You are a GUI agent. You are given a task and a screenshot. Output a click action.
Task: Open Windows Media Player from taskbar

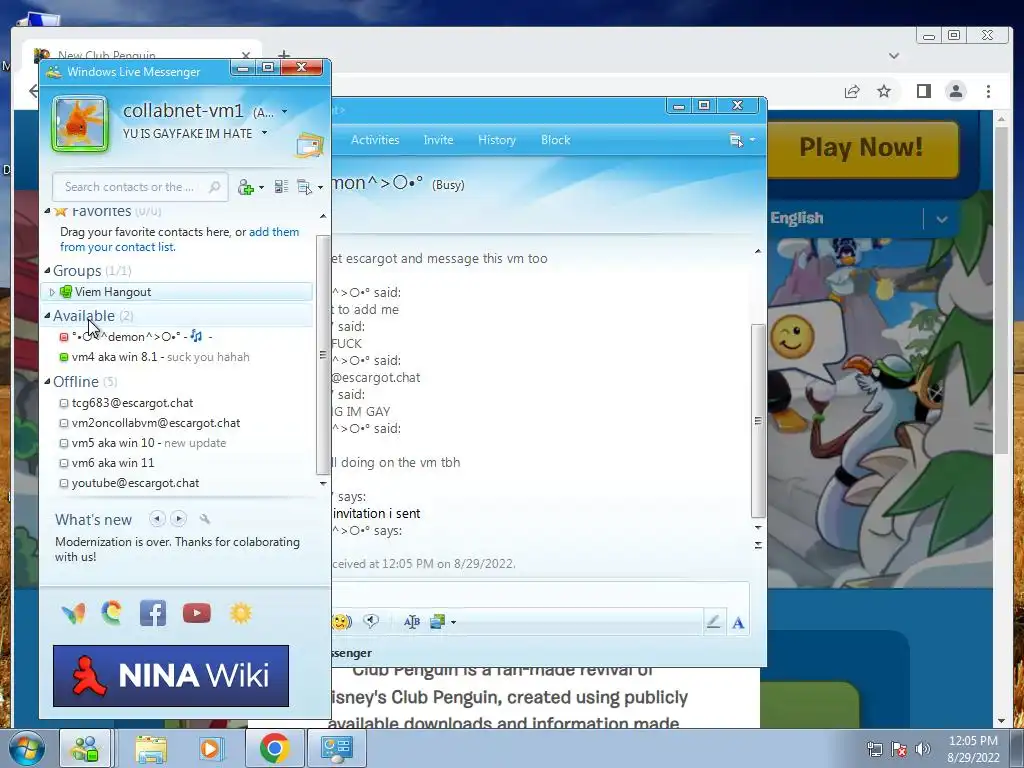pos(211,748)
